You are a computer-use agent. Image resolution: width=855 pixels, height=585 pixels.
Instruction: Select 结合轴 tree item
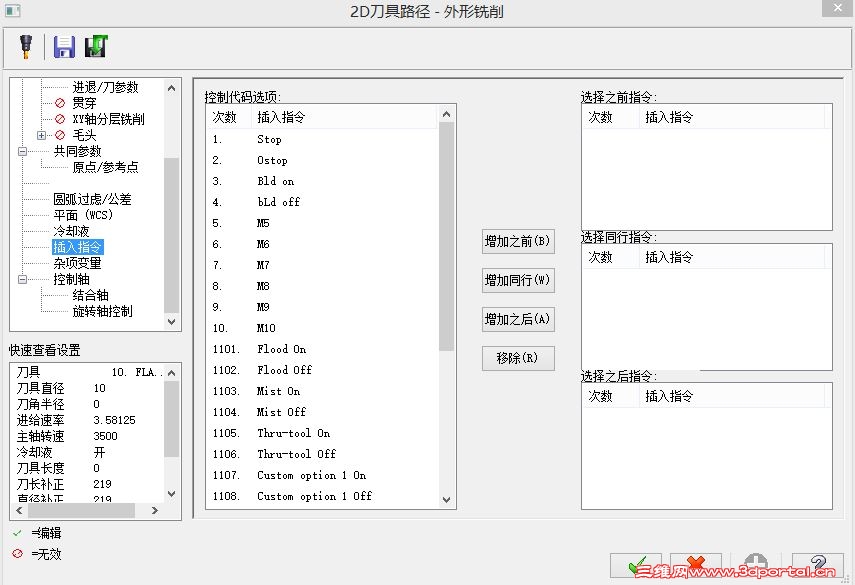pyautogui.click(x=91, y=295)
